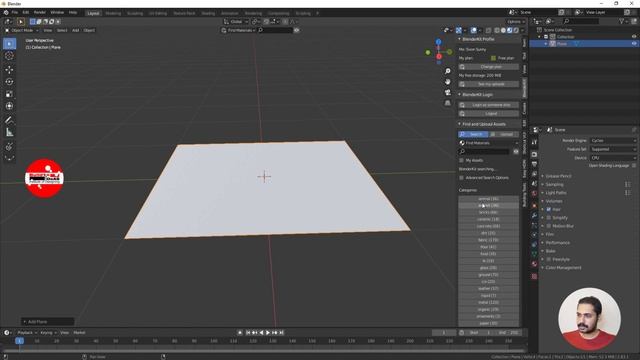Select the Select Box tool

coord(9,44)
